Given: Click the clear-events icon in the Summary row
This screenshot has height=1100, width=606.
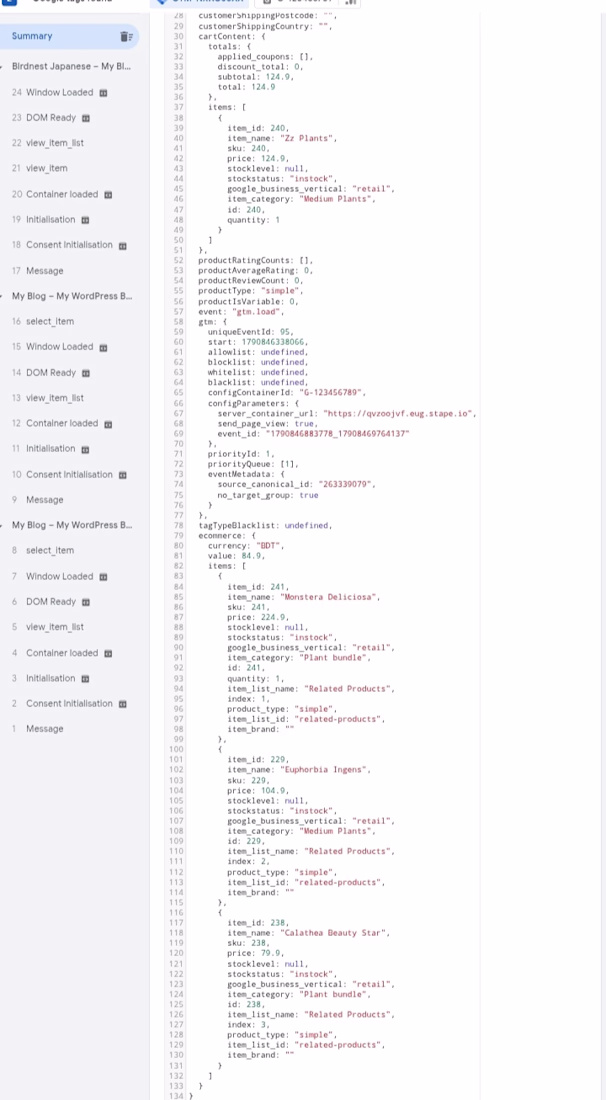Looking at the screenshot, I should 126,36.
